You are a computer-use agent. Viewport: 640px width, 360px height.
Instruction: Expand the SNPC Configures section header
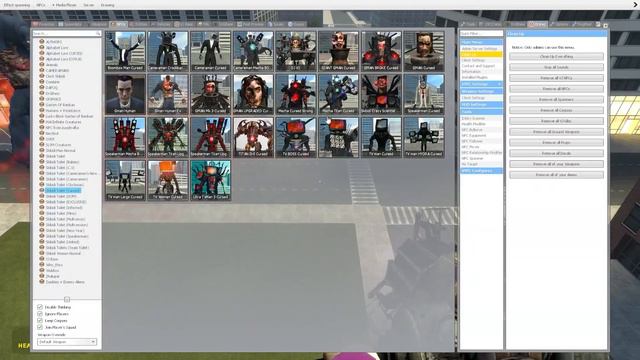point(481,171)
